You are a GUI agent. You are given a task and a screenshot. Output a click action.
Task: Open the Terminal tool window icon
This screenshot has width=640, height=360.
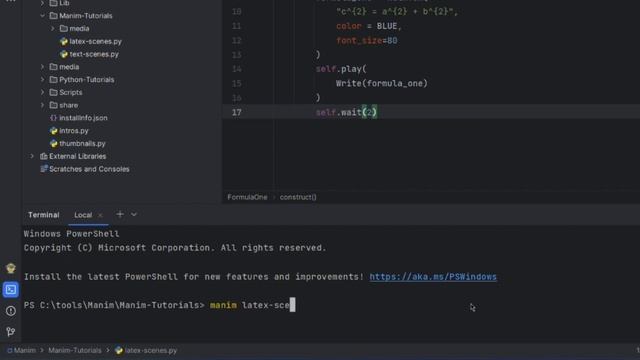pyautogui.click(x=11, y=289)
